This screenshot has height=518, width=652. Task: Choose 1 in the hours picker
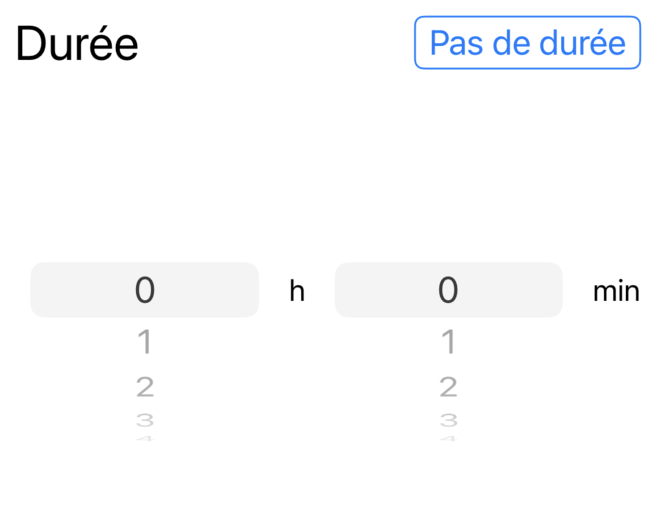coord(145,342)
